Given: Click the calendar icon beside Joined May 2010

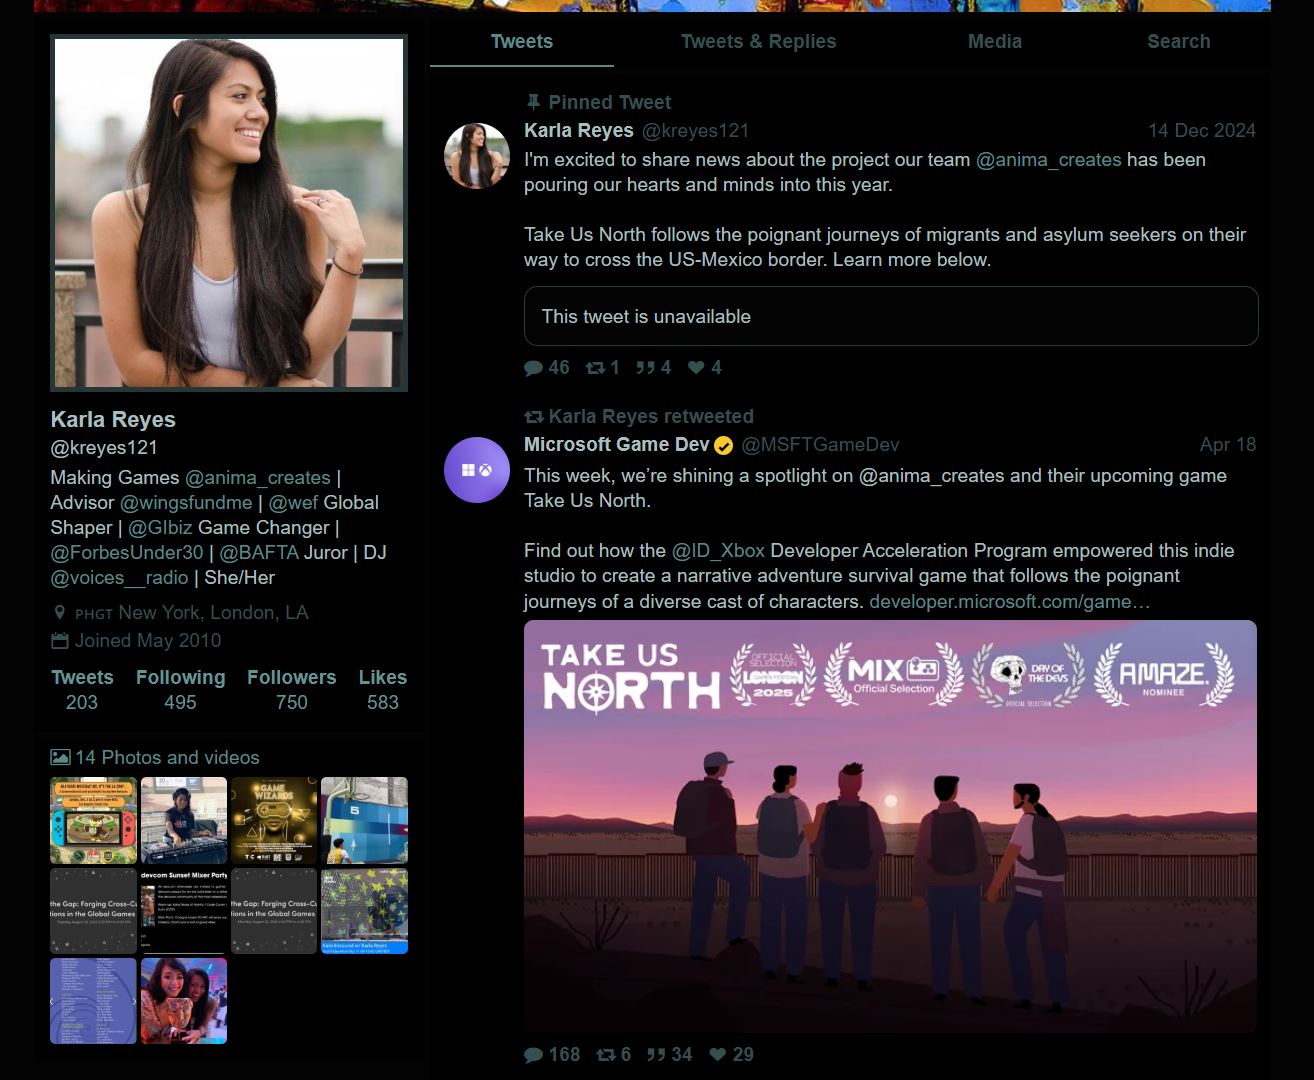Looking at the screenshot, I should pos(60,641).
